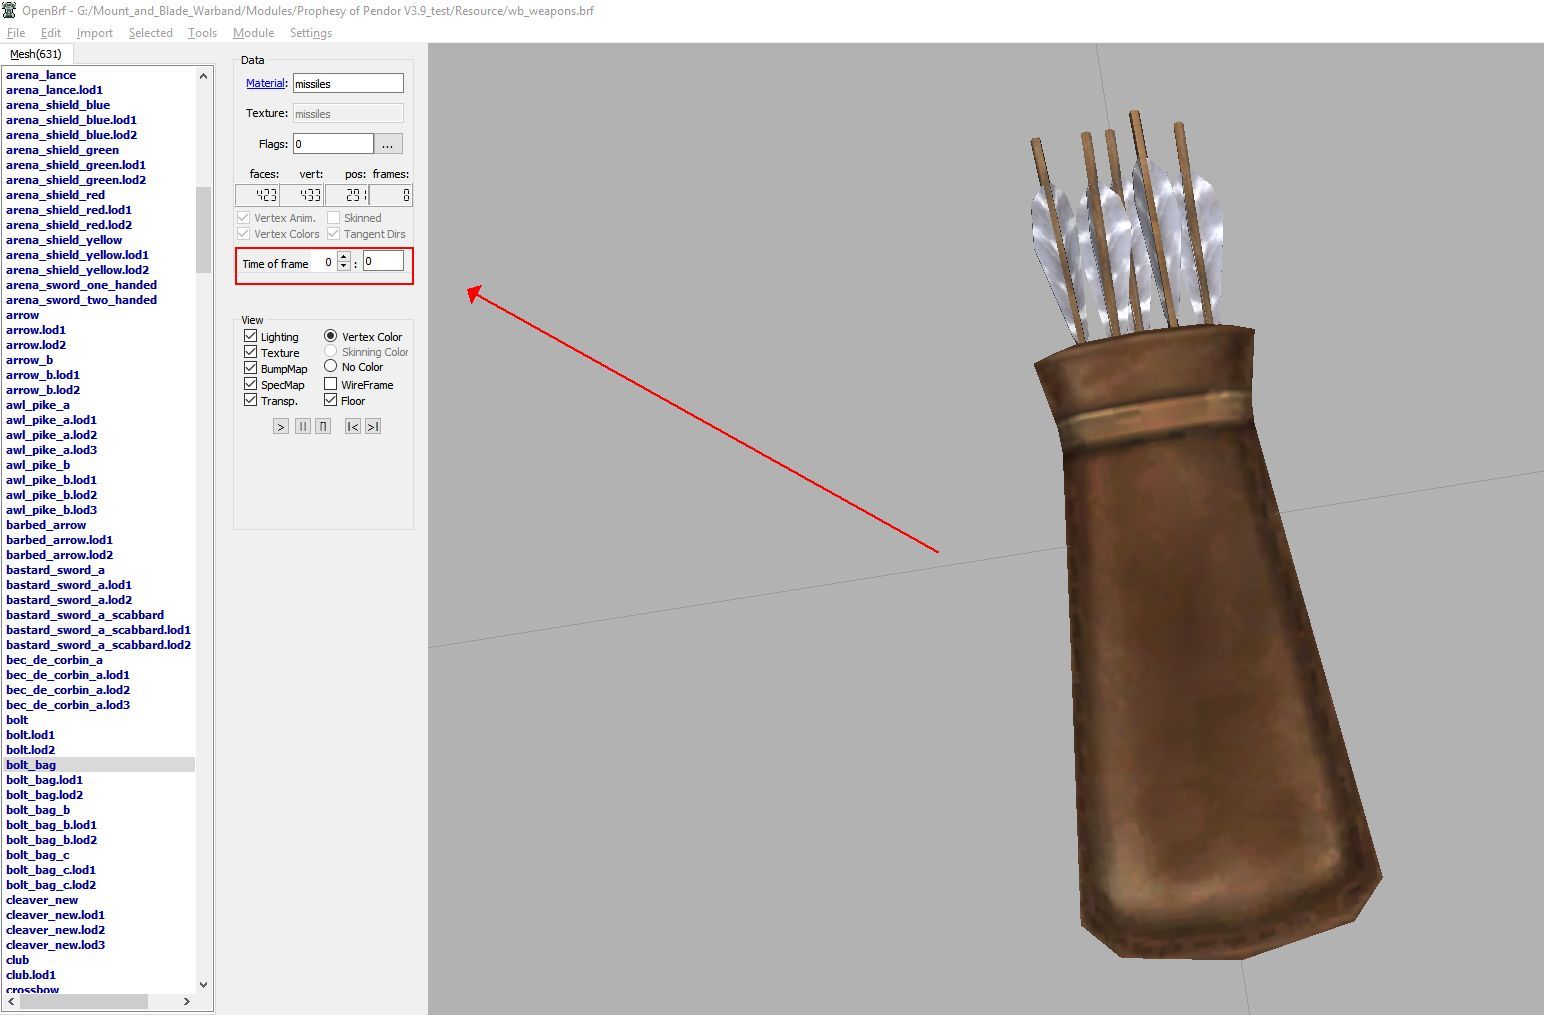Click the Flags value input field
This screenshot has width=1544, height=1015.
333,144
